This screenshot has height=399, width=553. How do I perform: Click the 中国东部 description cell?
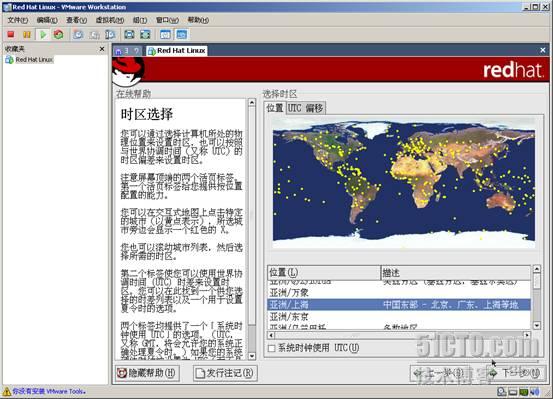click(451, 304)
